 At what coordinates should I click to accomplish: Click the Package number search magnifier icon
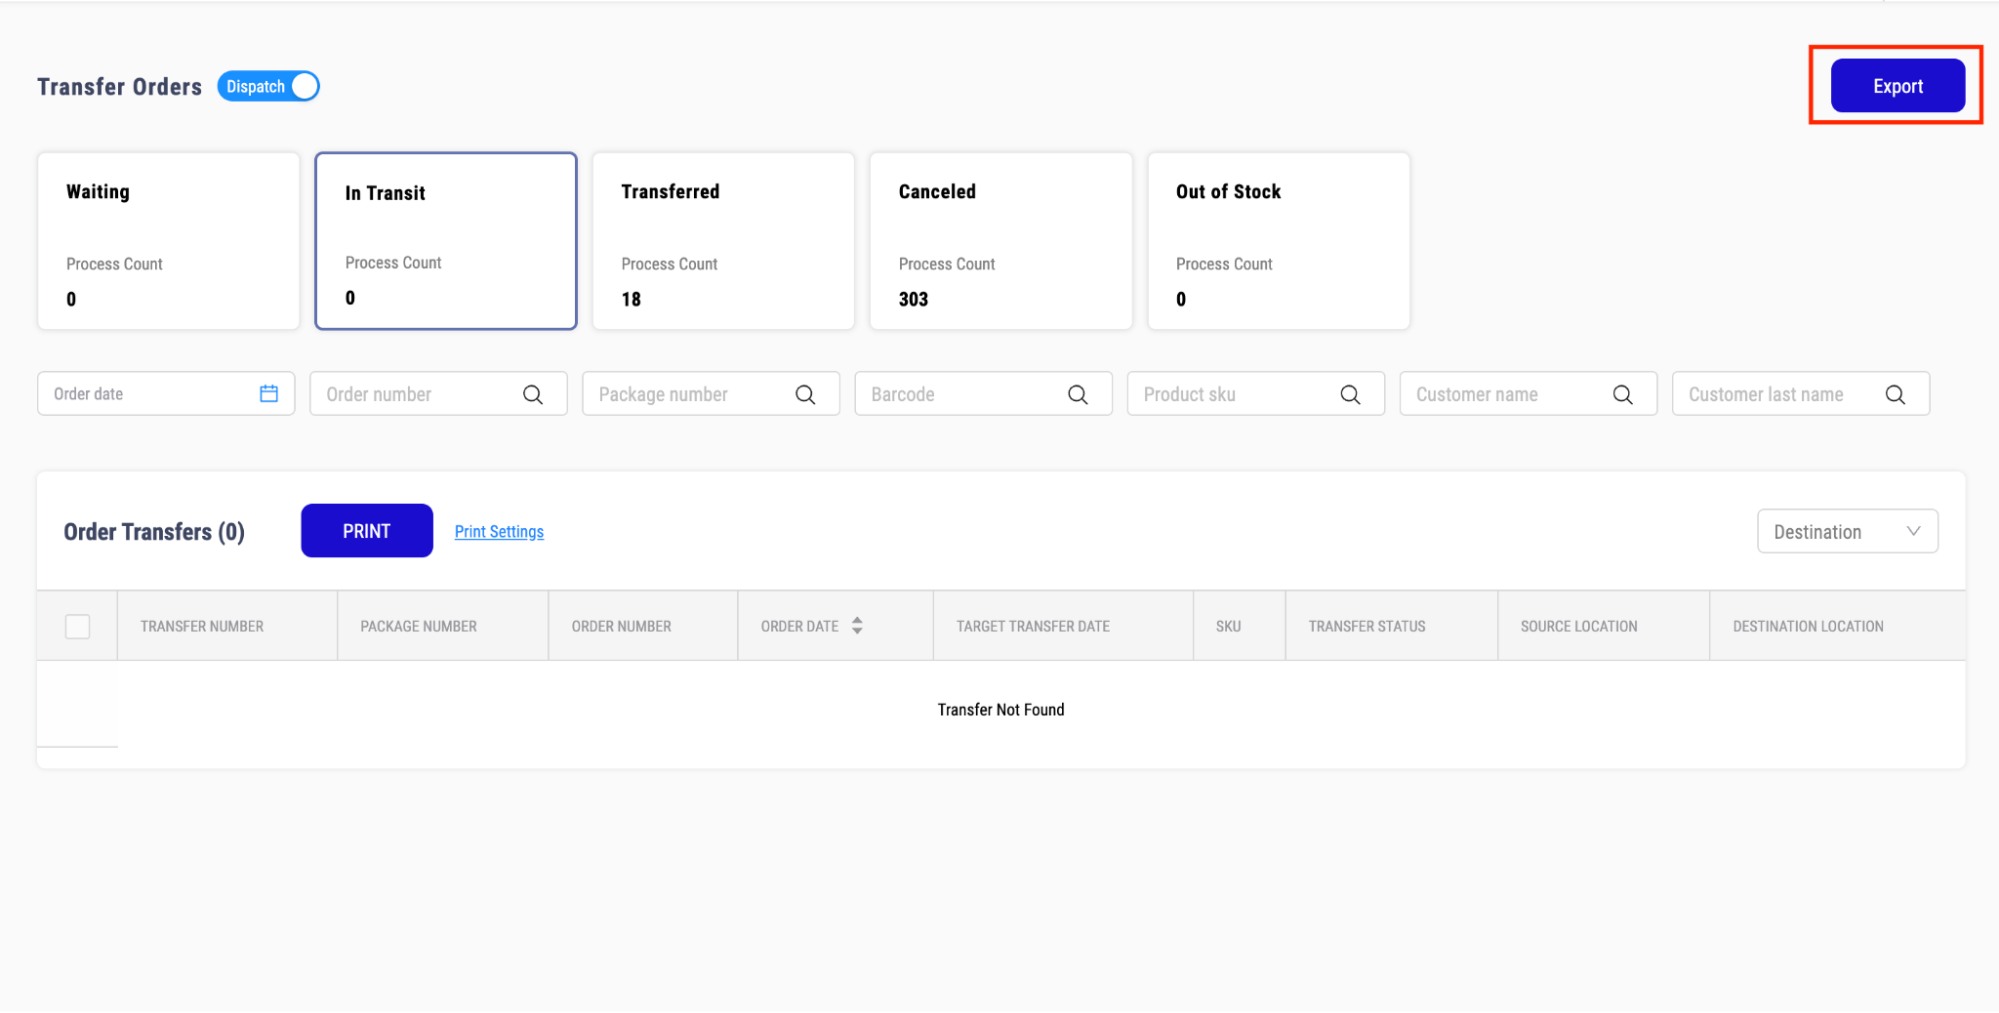[805, 395]
